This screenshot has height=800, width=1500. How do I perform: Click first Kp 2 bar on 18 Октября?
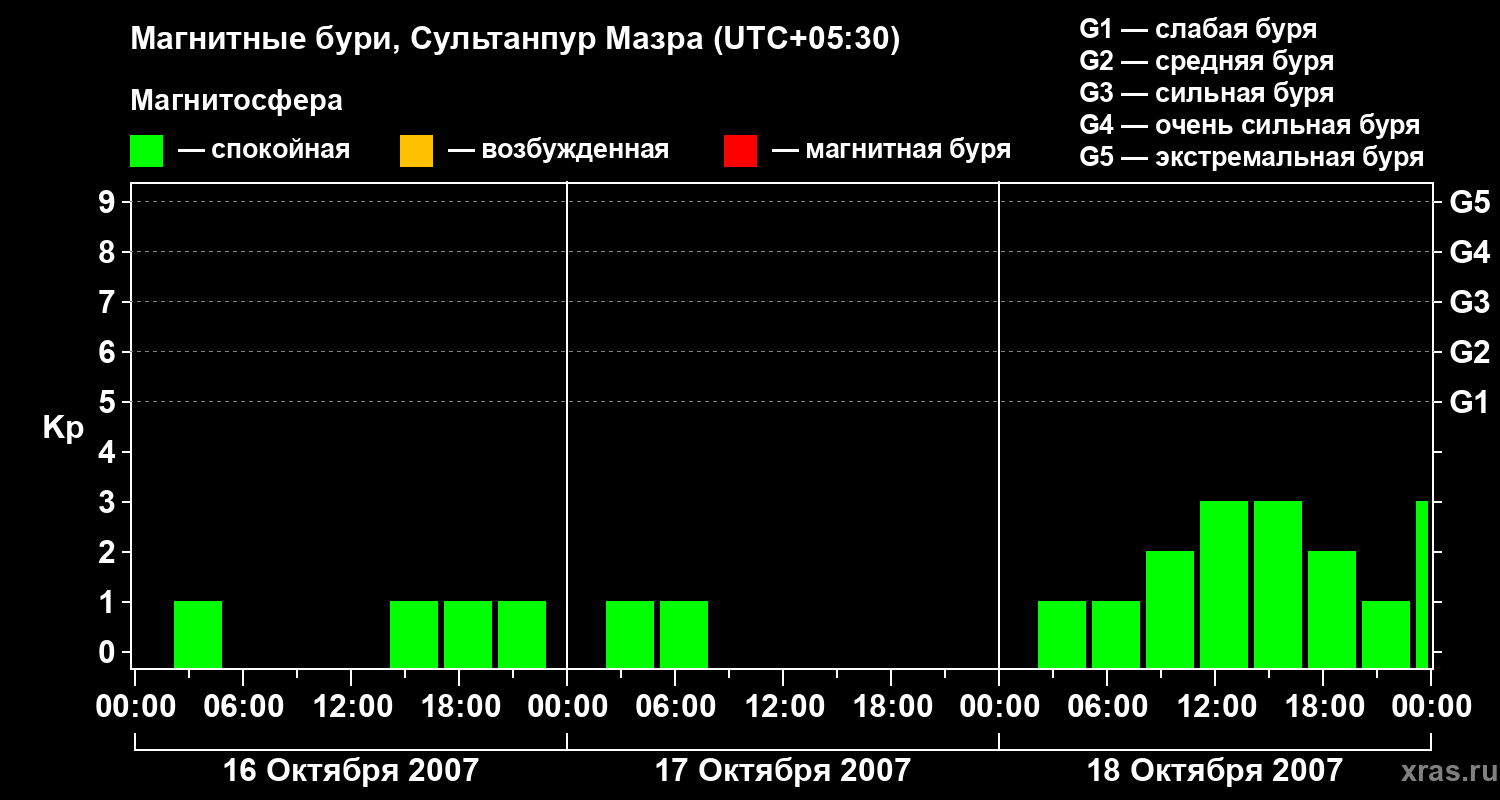point(1170,609)
